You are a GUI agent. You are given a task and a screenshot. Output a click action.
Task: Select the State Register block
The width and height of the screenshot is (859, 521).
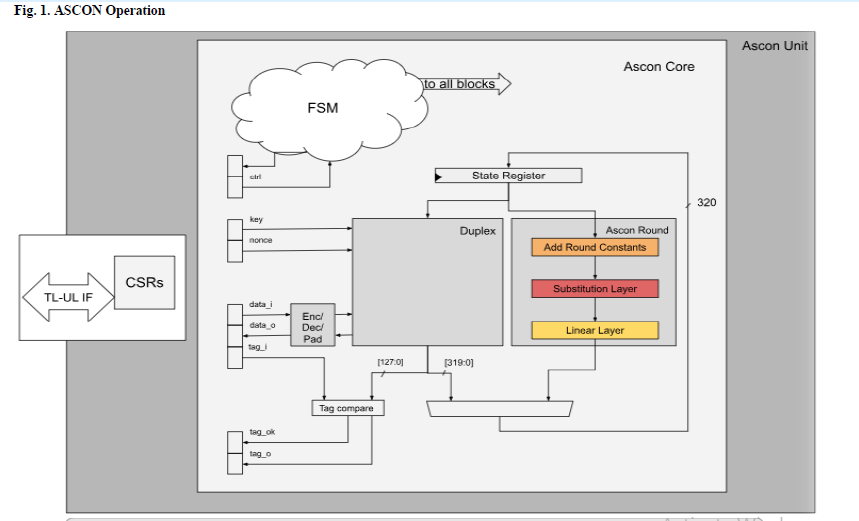coord(508,176)
